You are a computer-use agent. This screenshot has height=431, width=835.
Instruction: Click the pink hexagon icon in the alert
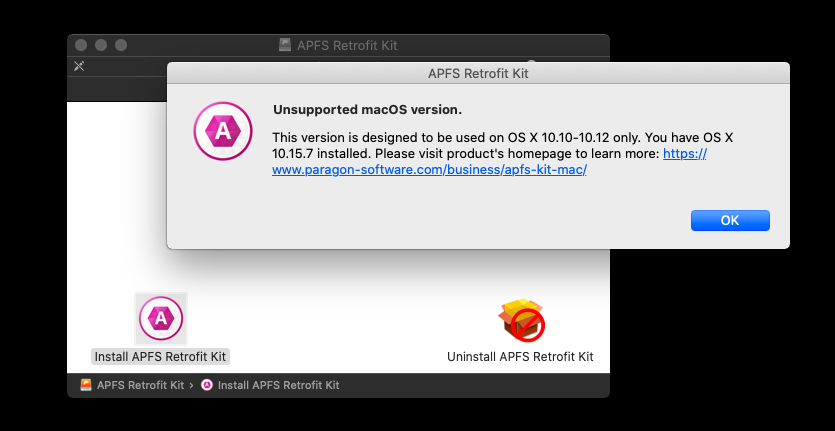tap(223, 131)
